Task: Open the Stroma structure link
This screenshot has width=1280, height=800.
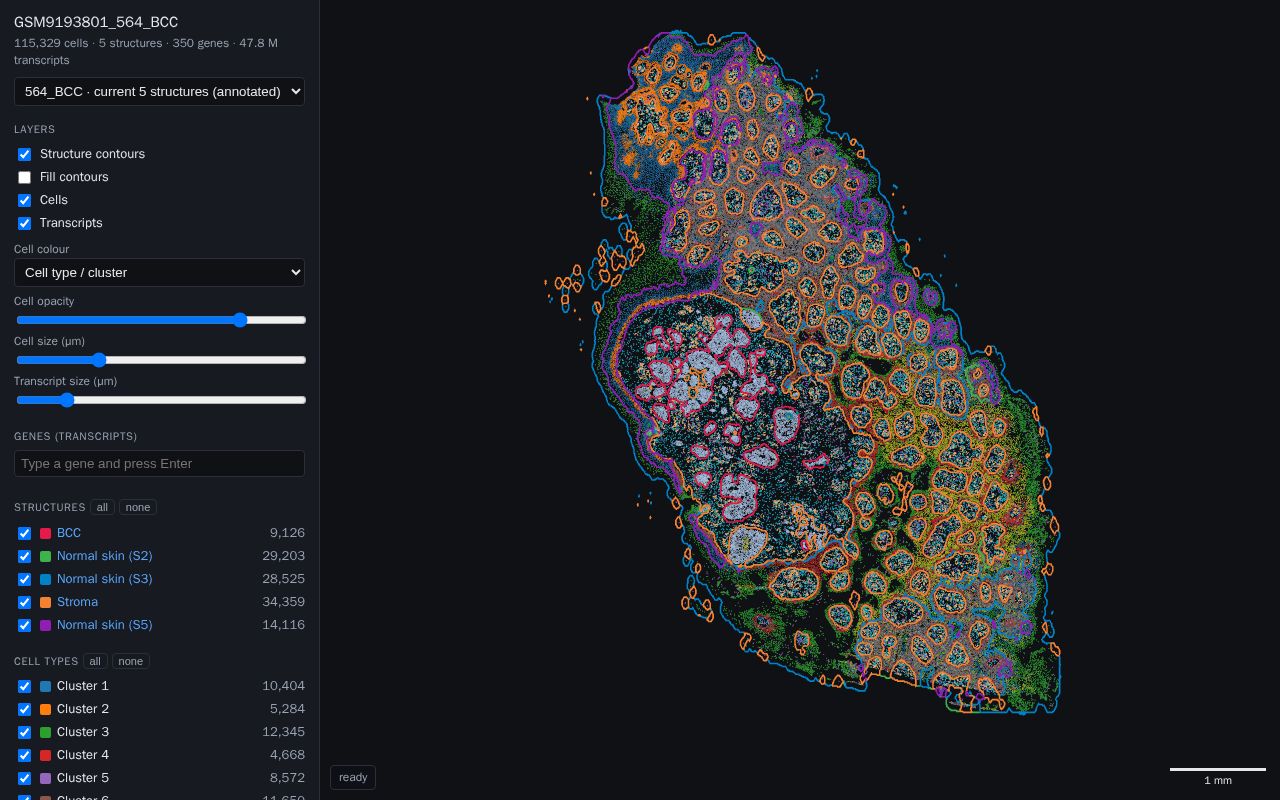Action: pos(77,602)
